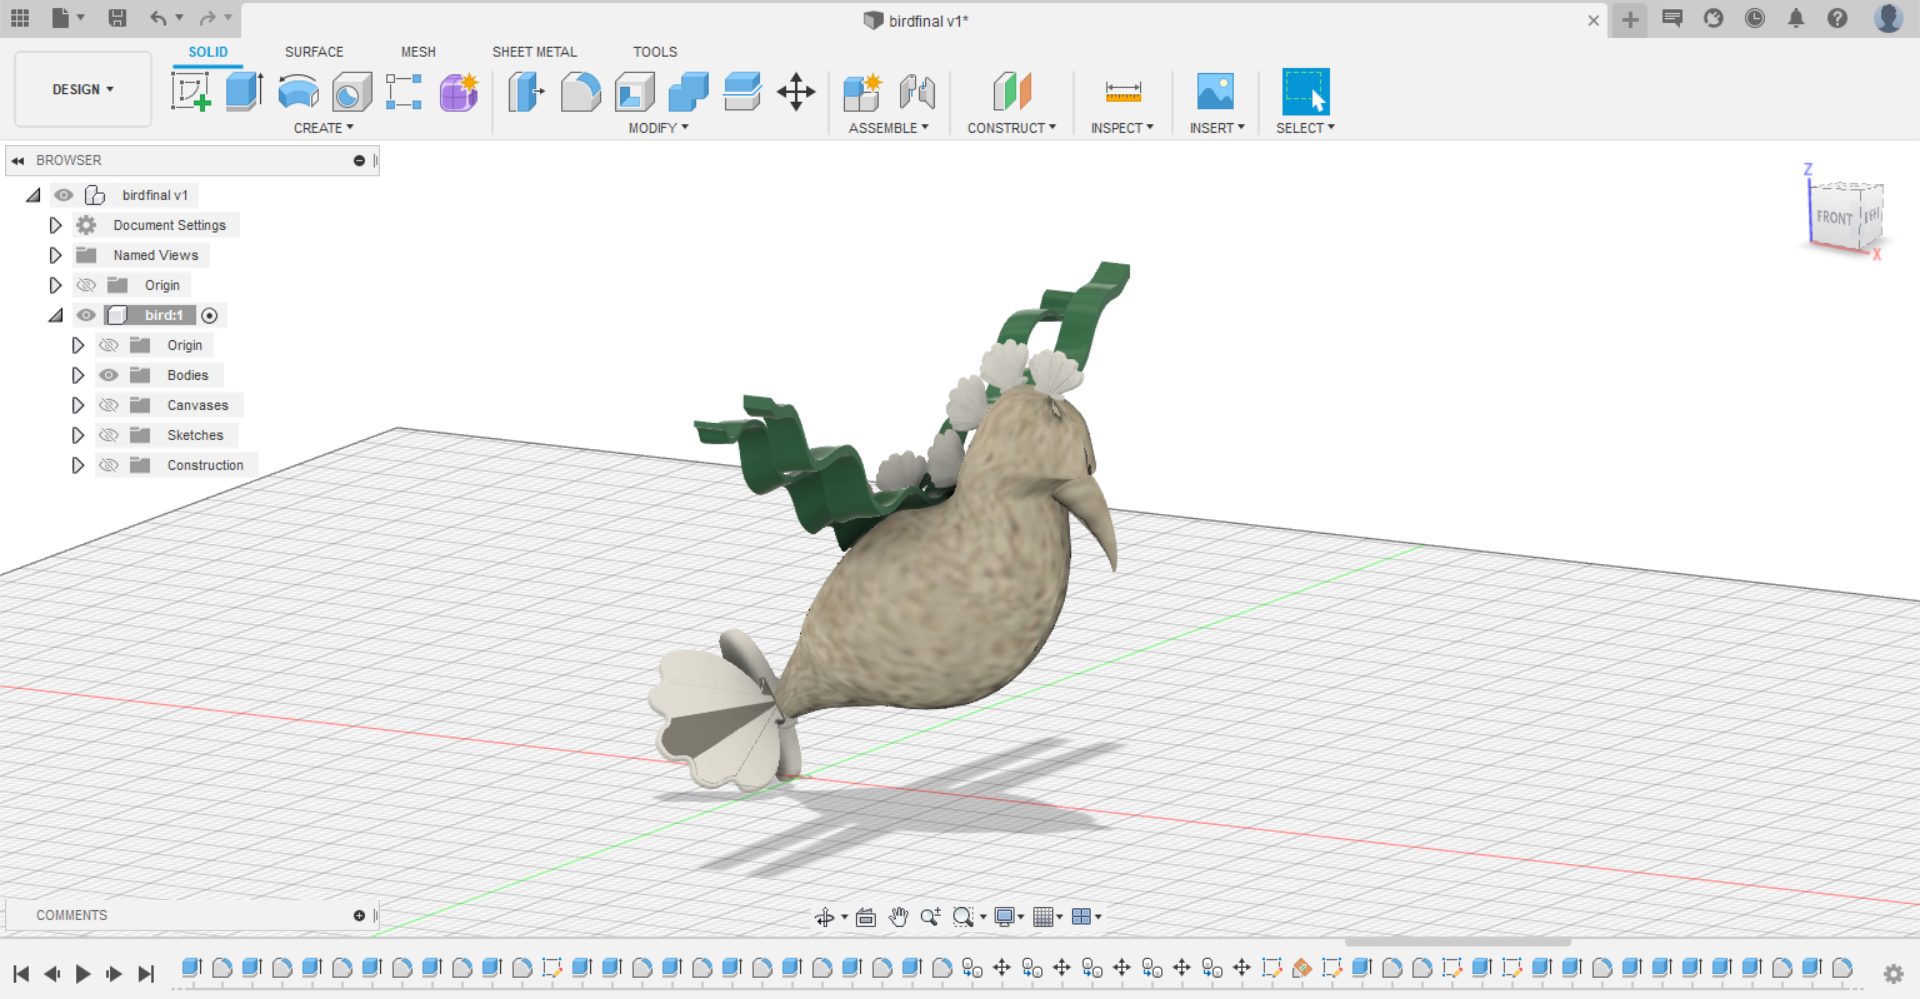Select the Revolve tool
The image size is (1920, 999).
298,92
